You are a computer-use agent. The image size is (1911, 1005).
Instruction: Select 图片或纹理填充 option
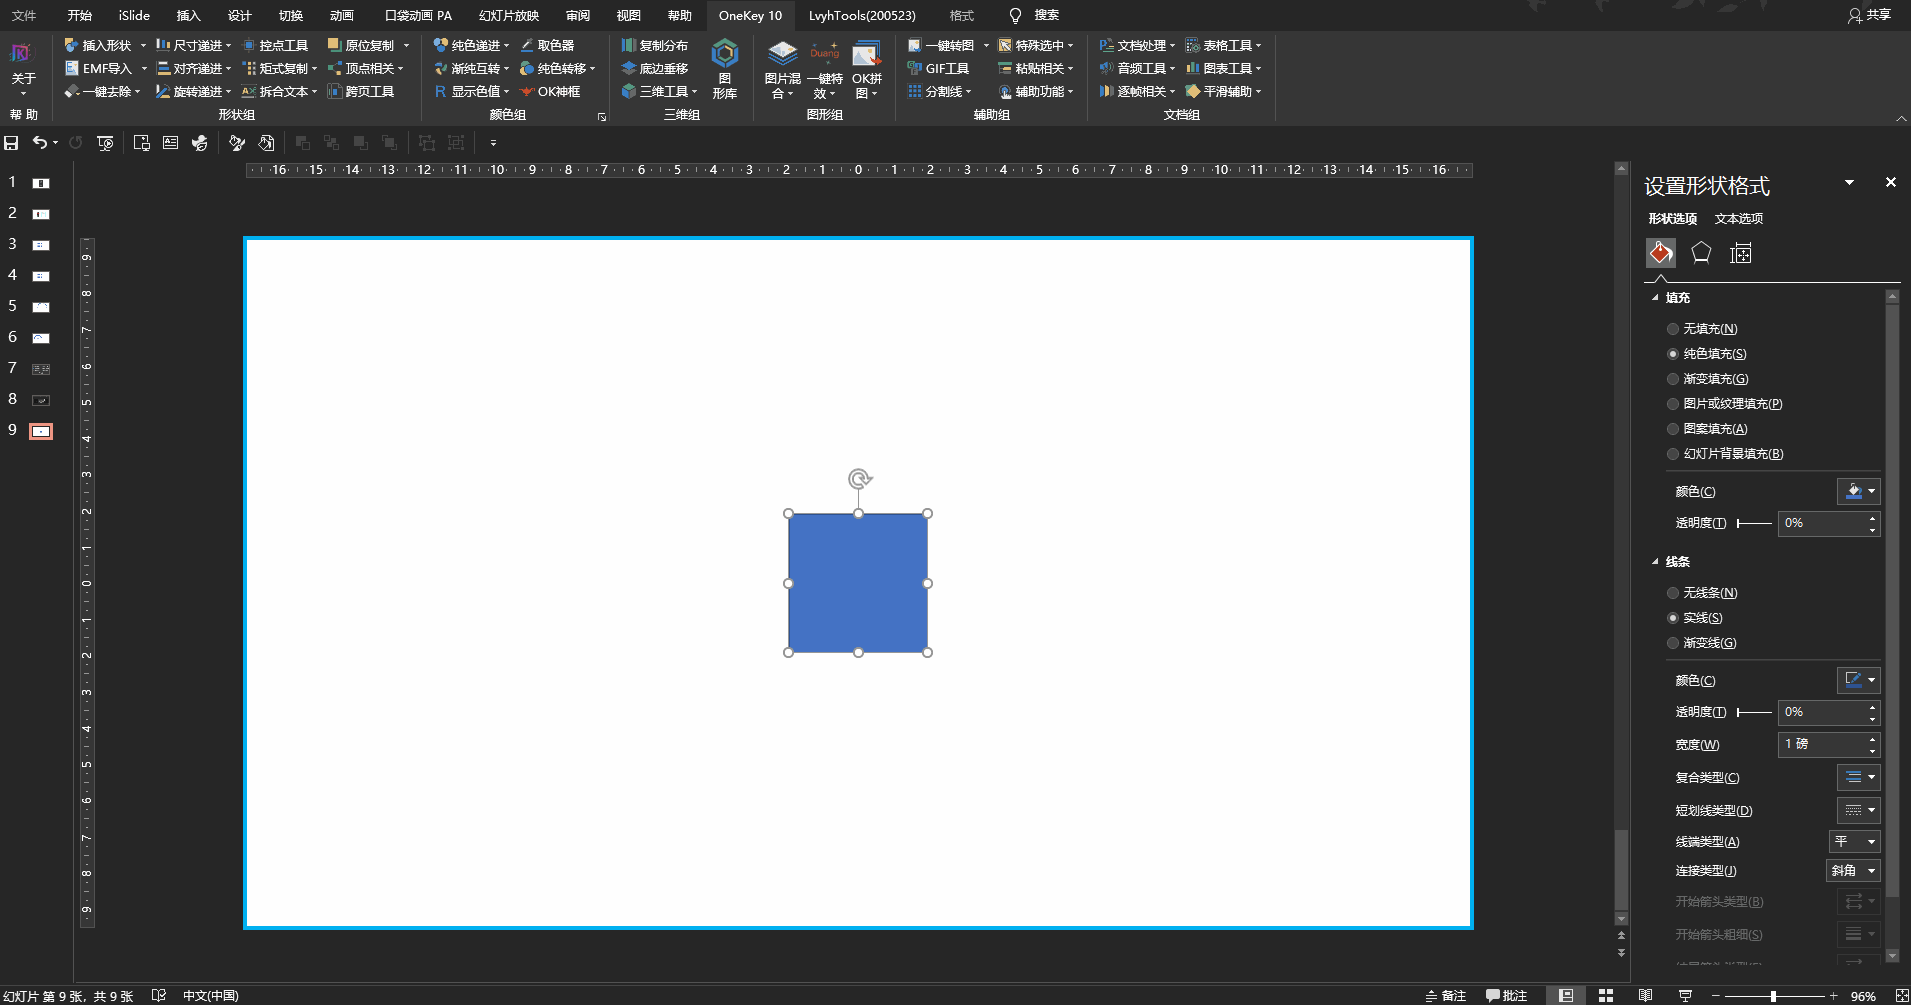pyautogui.click(x=1725, y=404)
